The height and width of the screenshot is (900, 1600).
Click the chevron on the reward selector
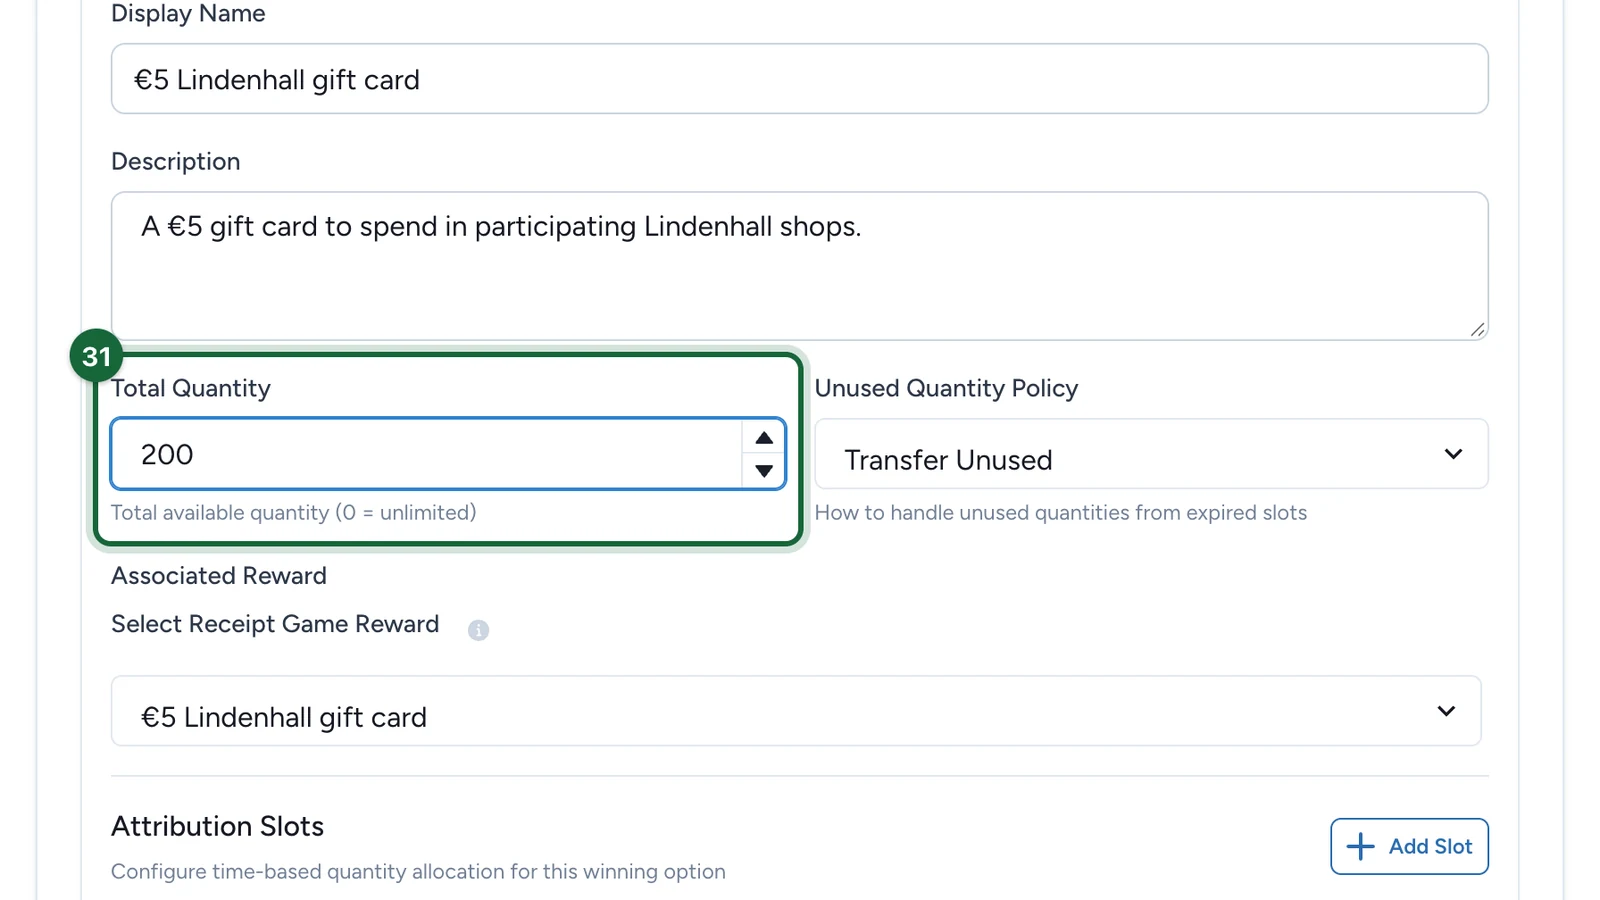click(1446, 711)
